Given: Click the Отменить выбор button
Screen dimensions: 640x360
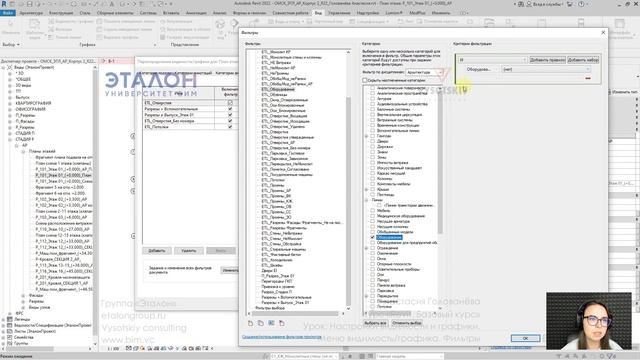Looking at the screenshot, I should click(407, 323).
